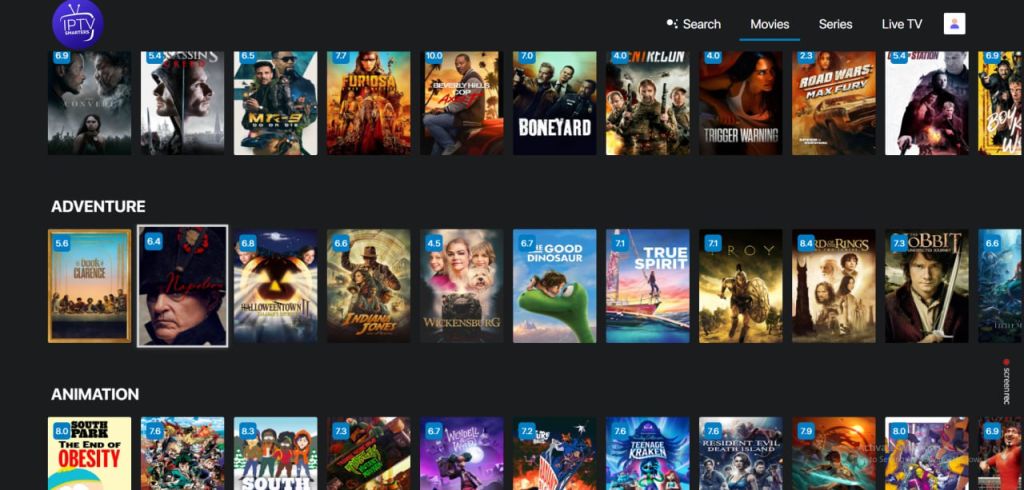Open The Good Dinosaur poster
Screen dimensions: 1024x490
click(x=554, y=286)
